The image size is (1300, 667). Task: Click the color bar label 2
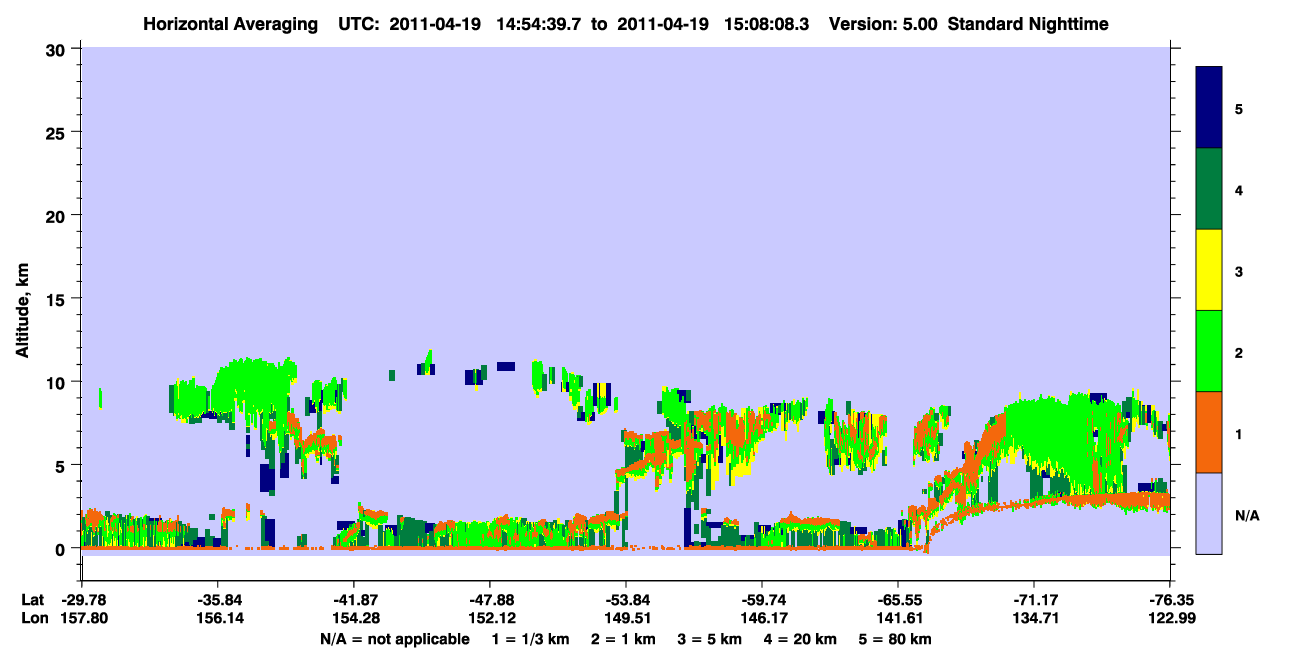tap(1240, 352)
